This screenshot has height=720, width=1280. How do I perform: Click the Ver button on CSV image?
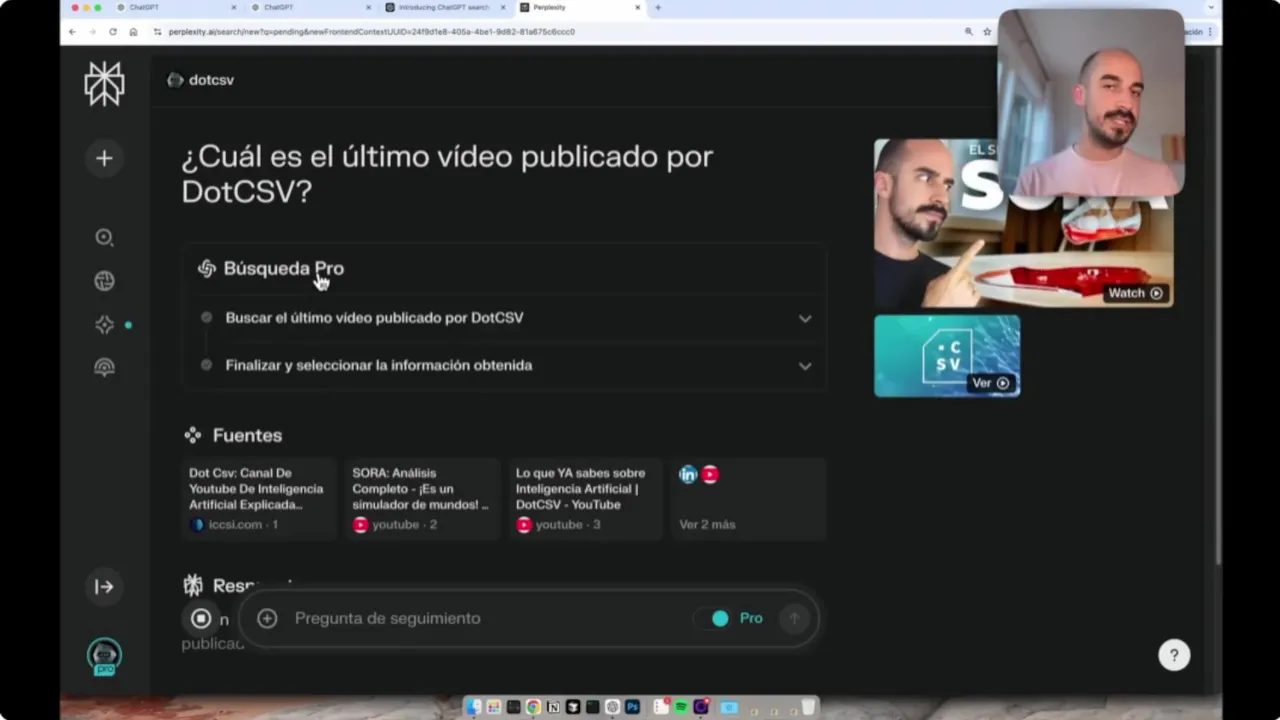coord(990,383)
